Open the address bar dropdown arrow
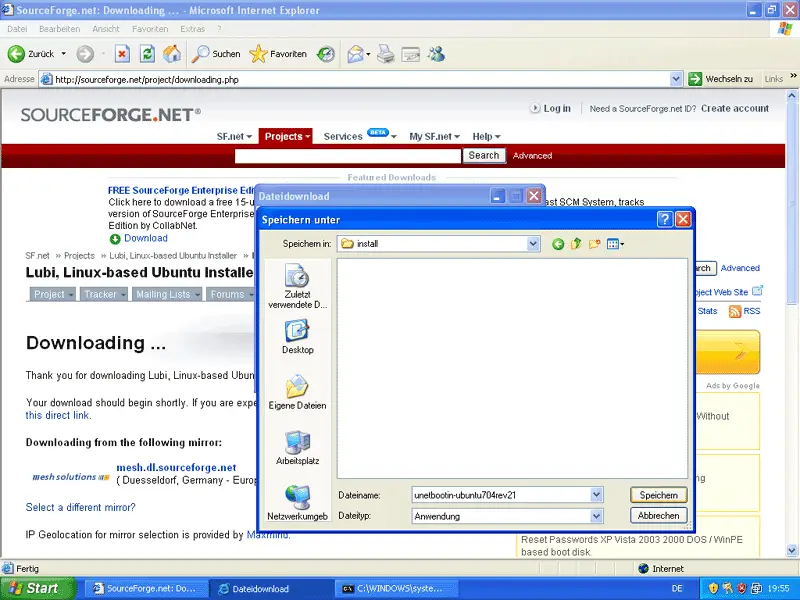The image size is (800, 600). coord(676,79)
